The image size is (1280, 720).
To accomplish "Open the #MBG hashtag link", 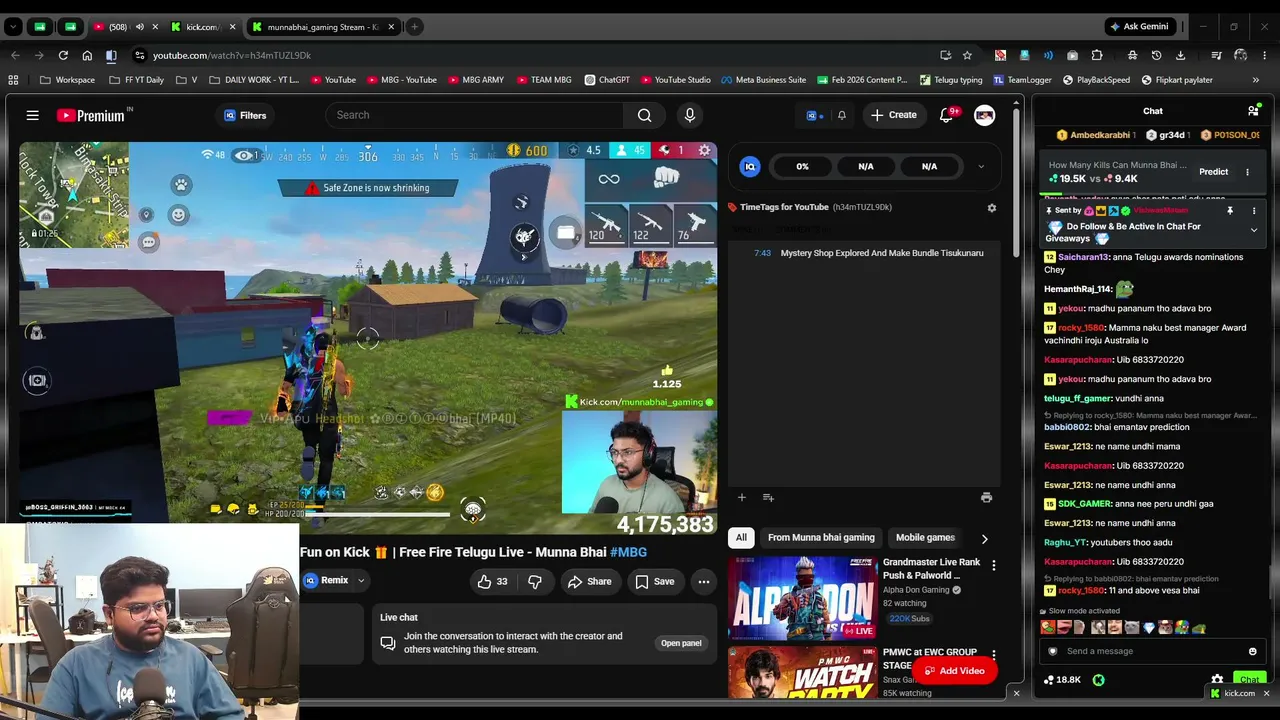I will click(628, 552).
